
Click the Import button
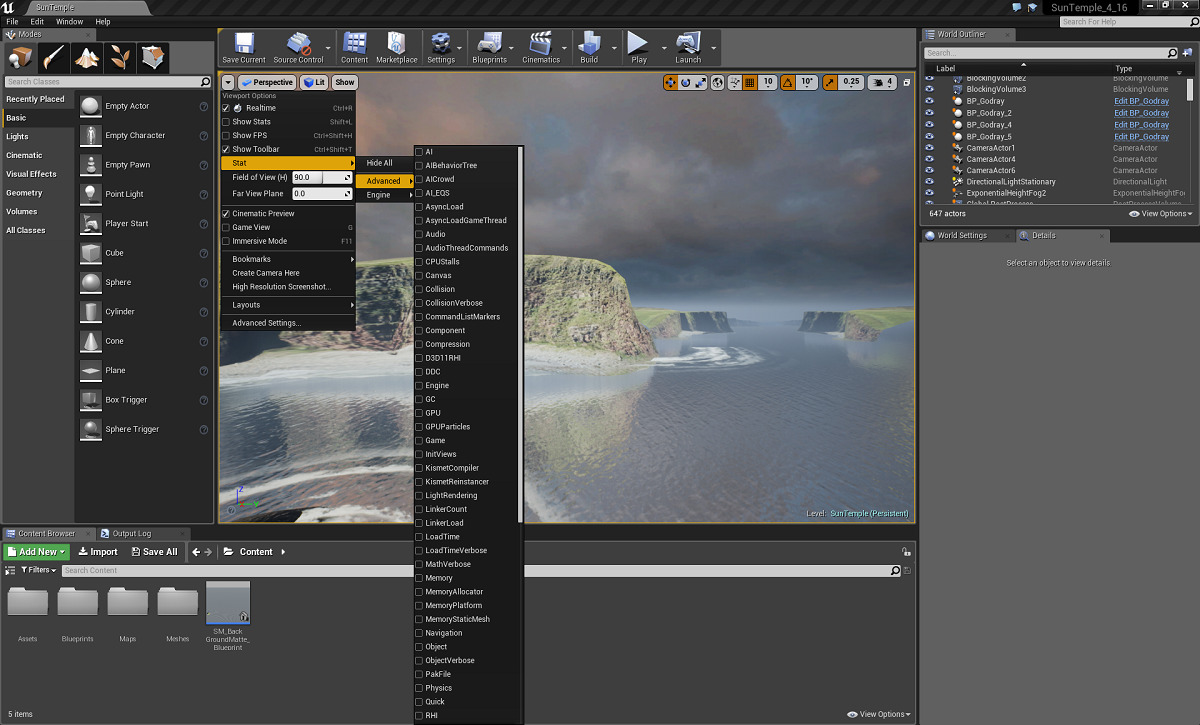tap(98, 552)
